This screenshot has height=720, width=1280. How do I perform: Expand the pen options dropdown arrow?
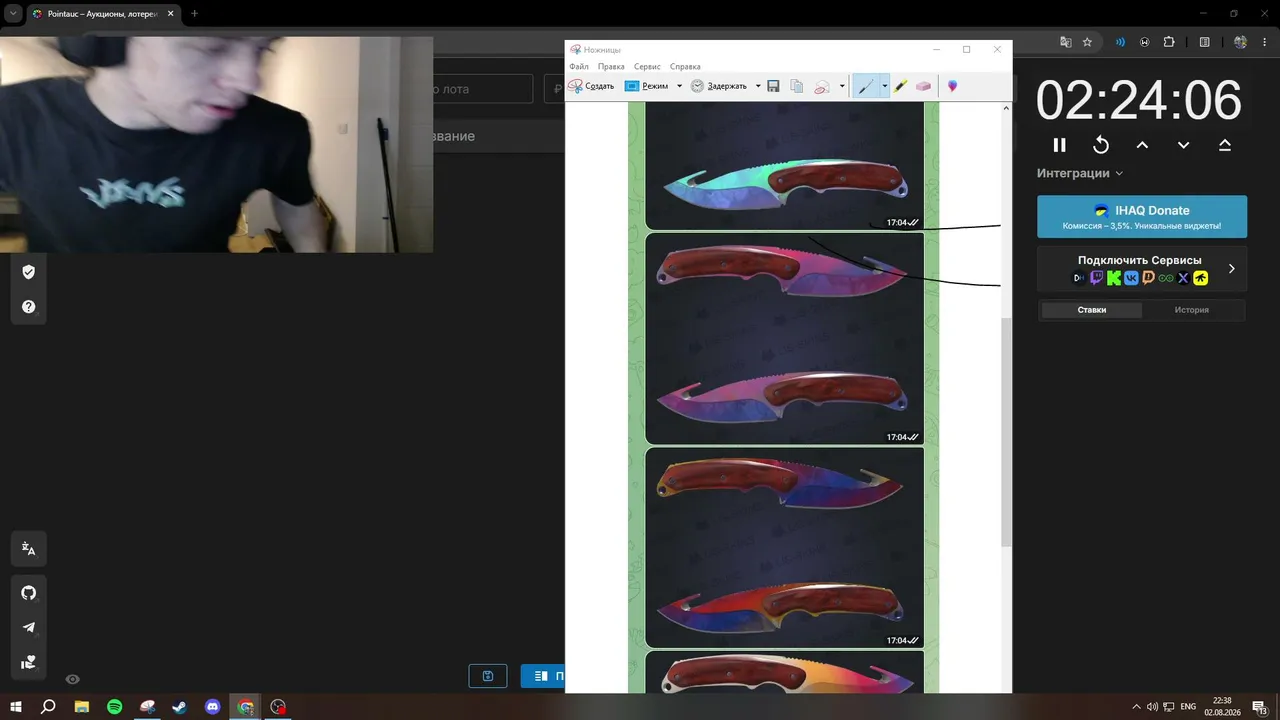click(884, 86)
